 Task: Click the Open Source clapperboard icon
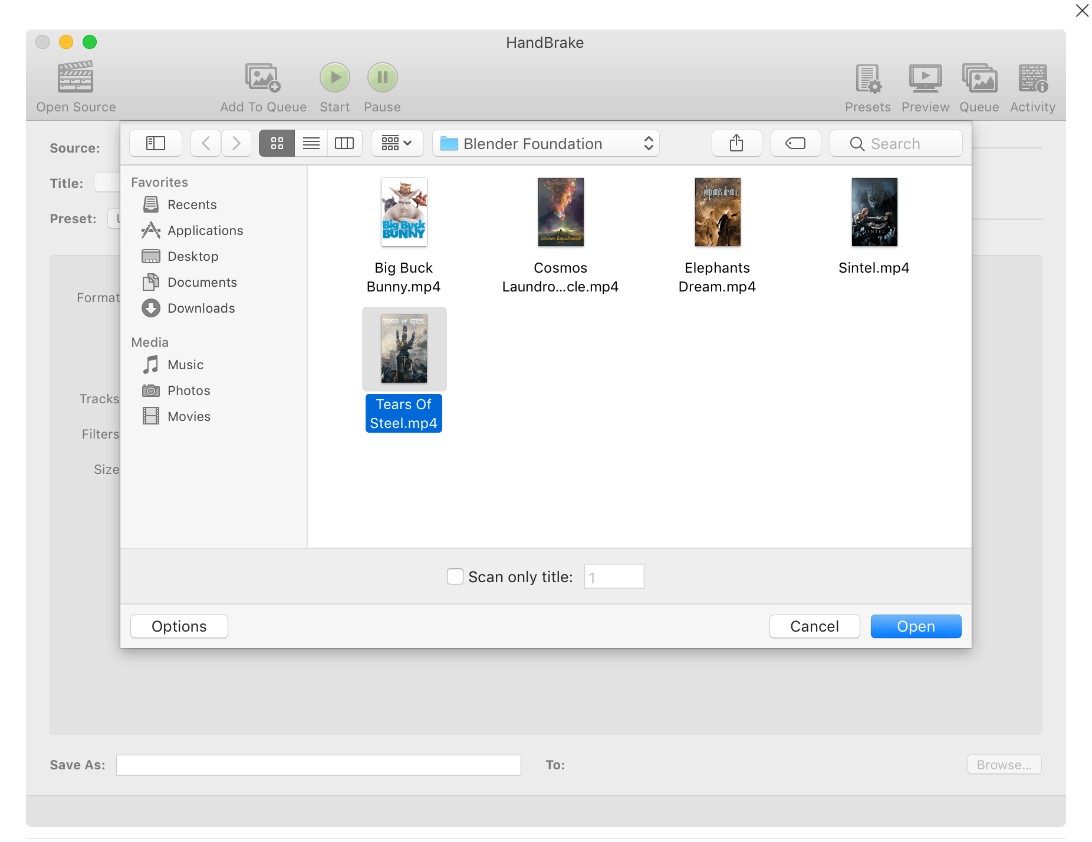coord(76,78)
